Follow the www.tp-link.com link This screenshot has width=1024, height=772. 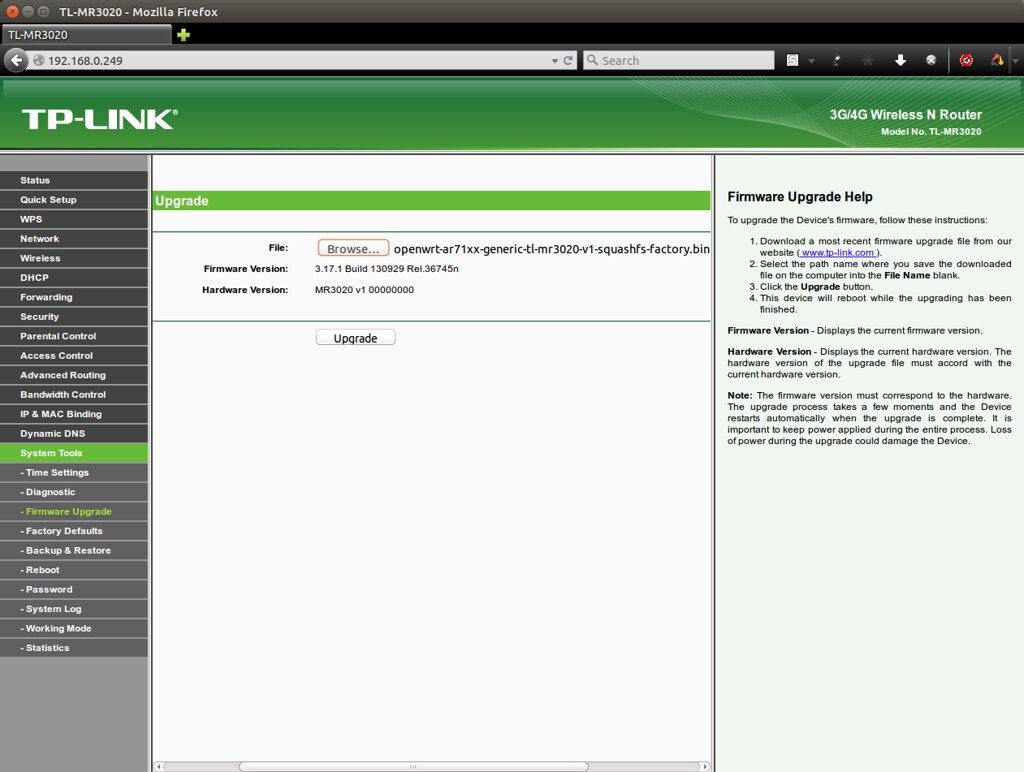pos(837,253)
